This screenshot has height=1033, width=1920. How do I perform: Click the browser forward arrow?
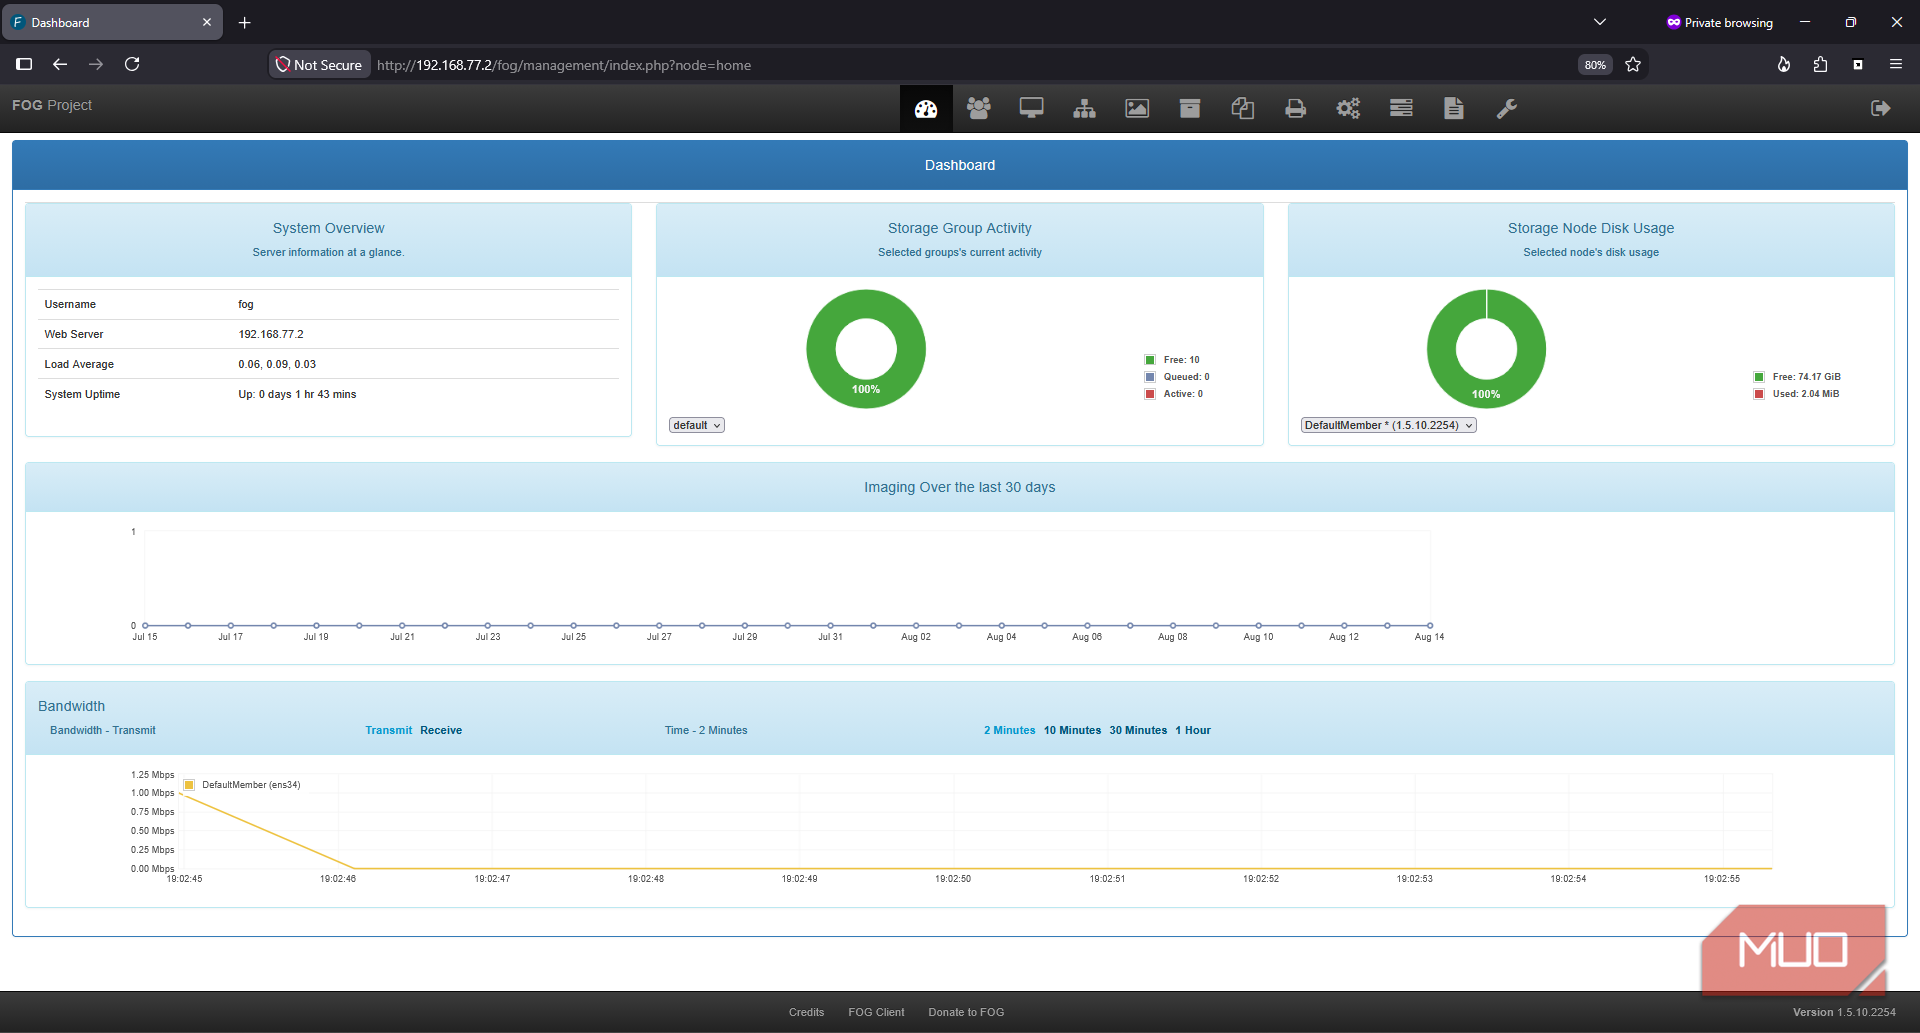click(96, 64)
